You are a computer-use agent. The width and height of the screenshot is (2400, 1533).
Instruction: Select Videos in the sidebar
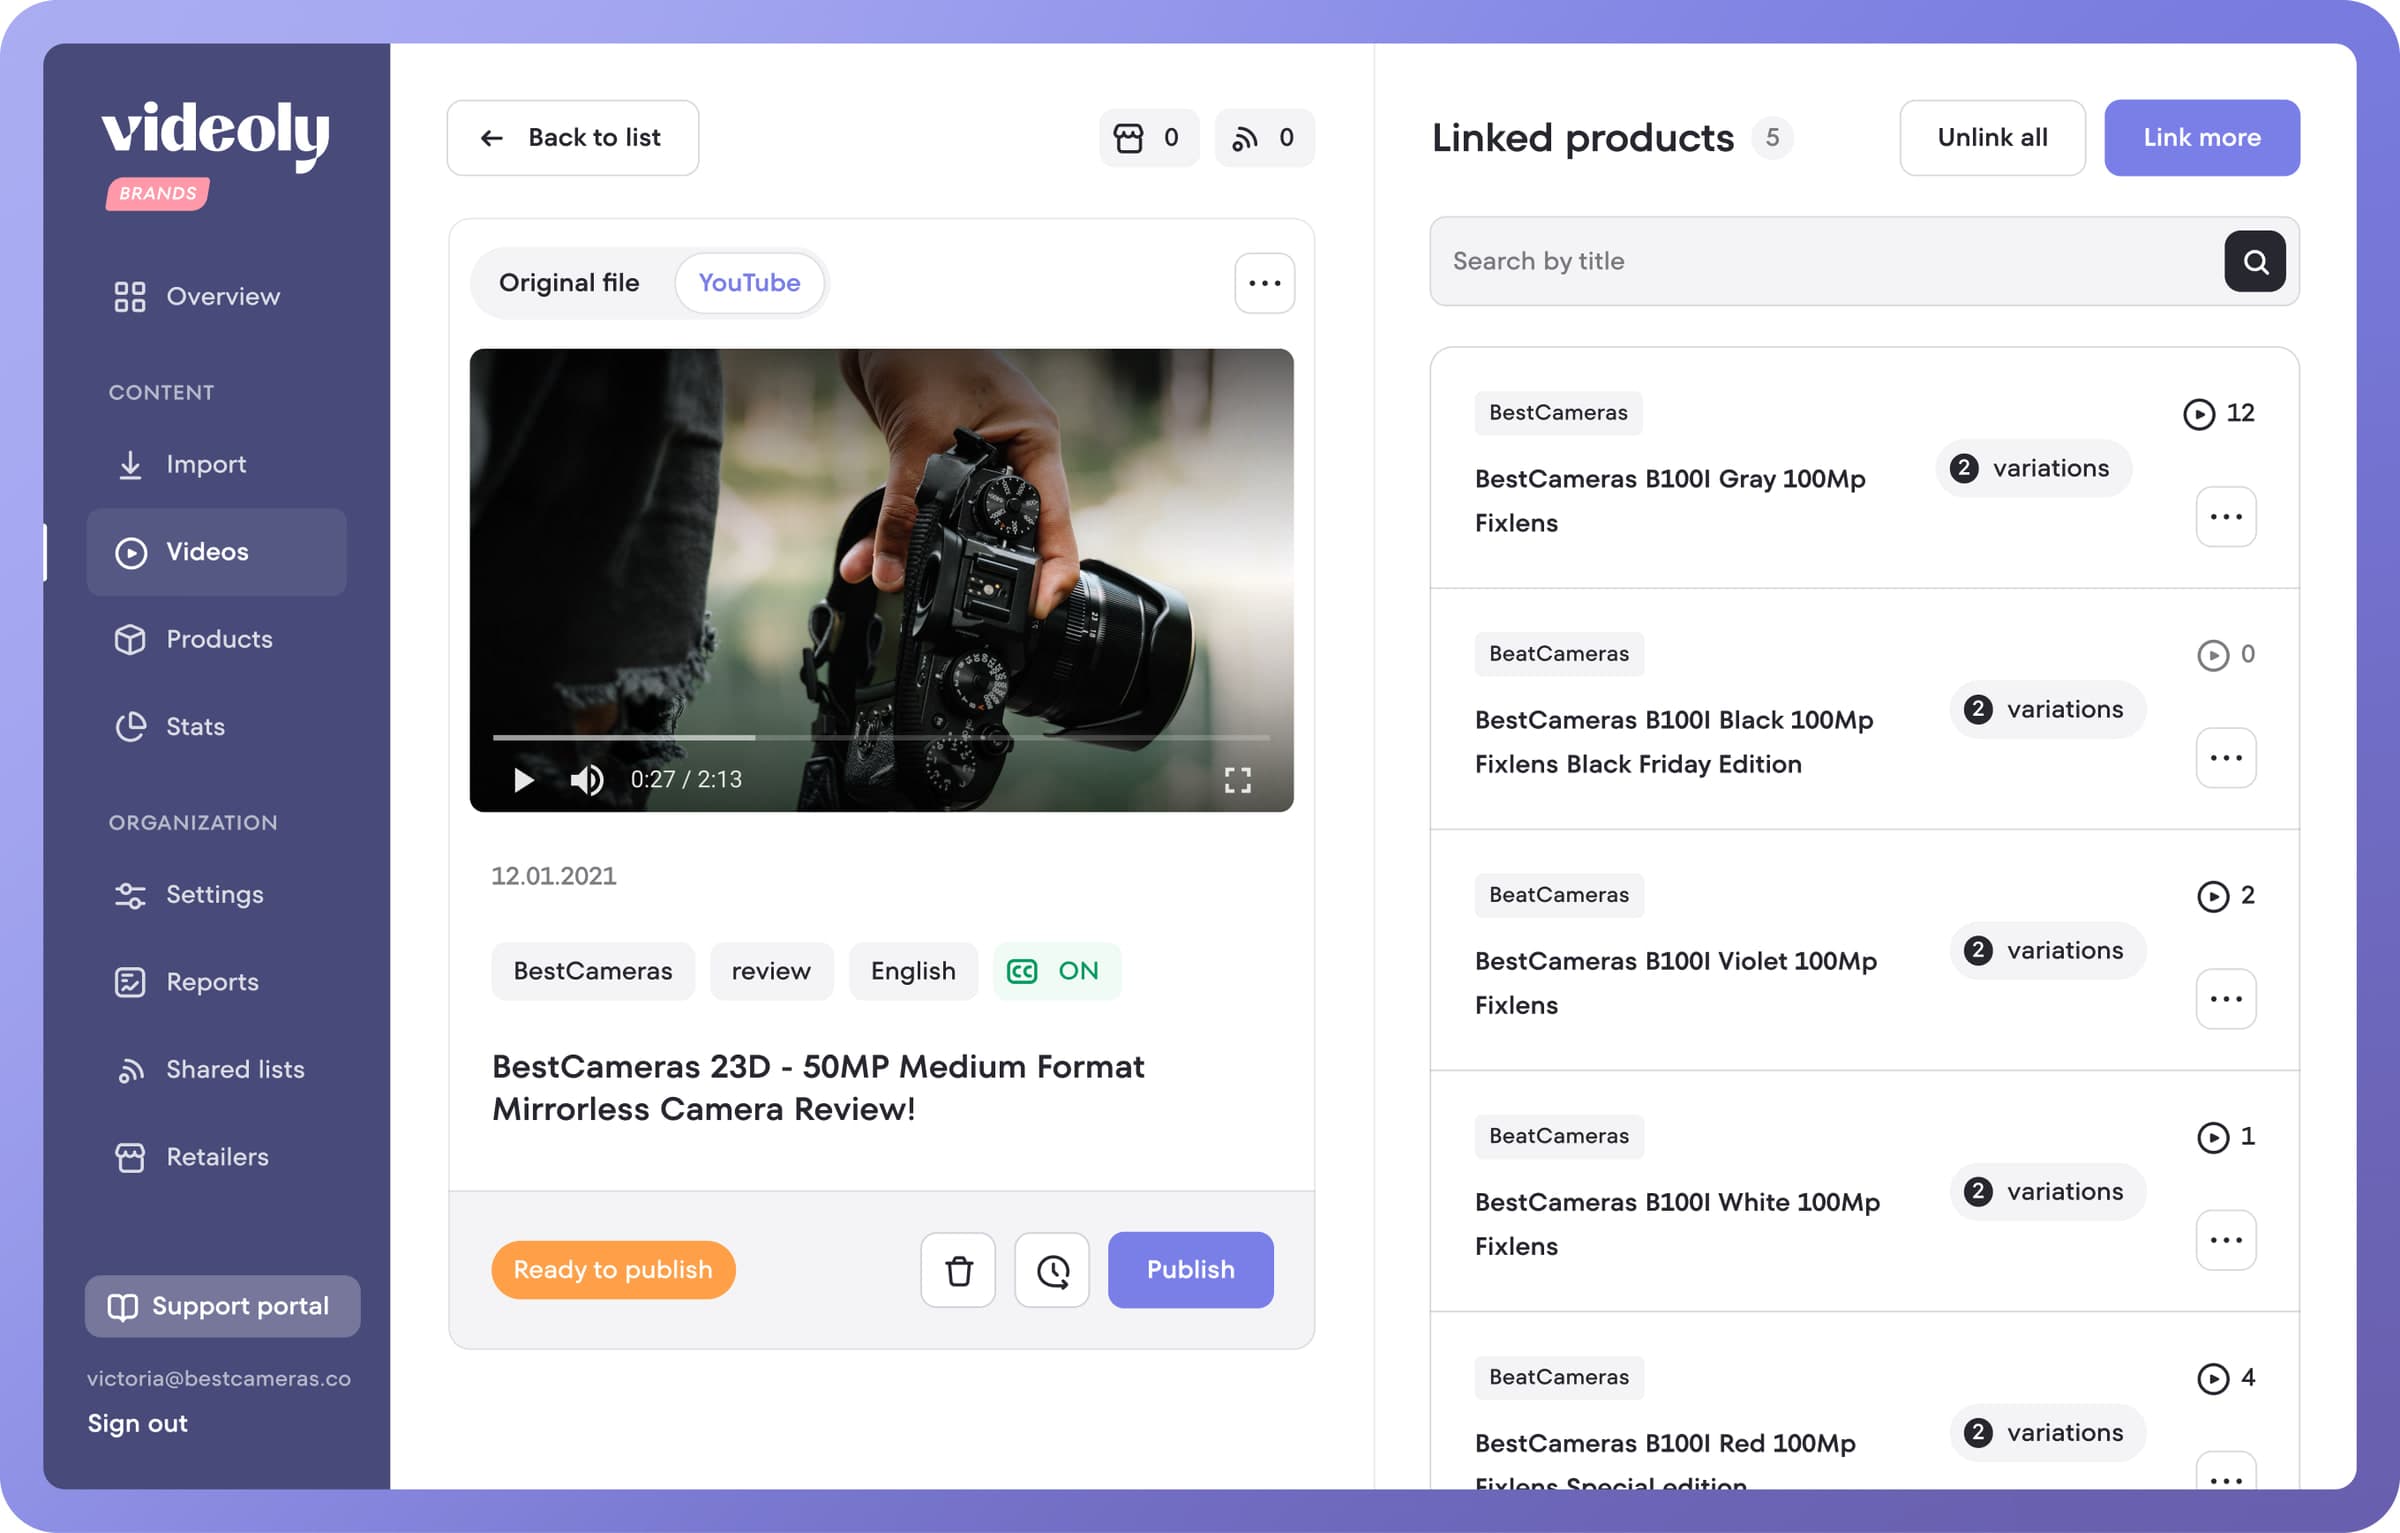point(216,552)
